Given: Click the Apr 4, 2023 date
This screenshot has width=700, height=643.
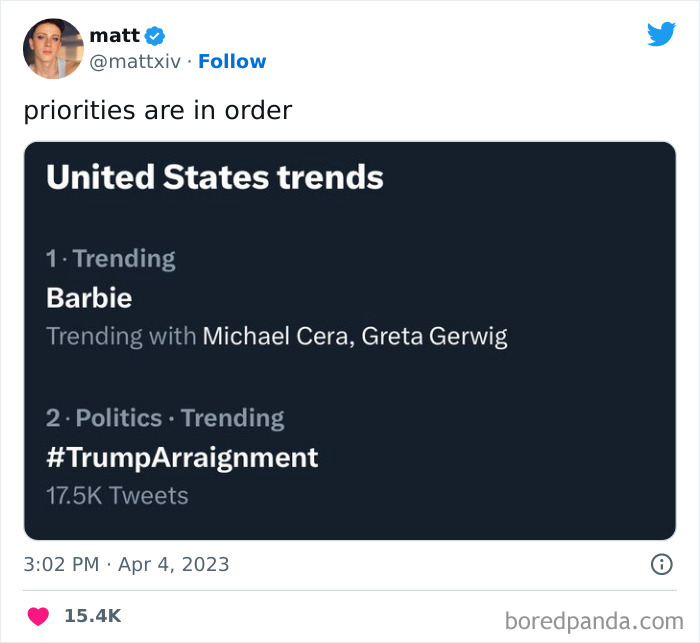Looking at the screenshot, I should (174, 565).
